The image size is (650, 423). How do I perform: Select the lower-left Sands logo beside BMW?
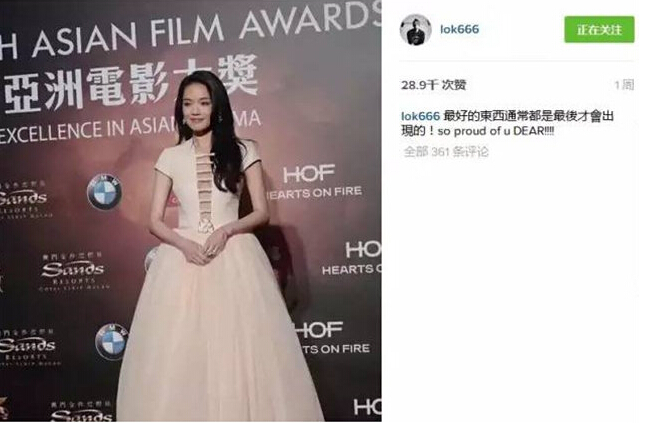pyautogui.click(x=28, y=348)
